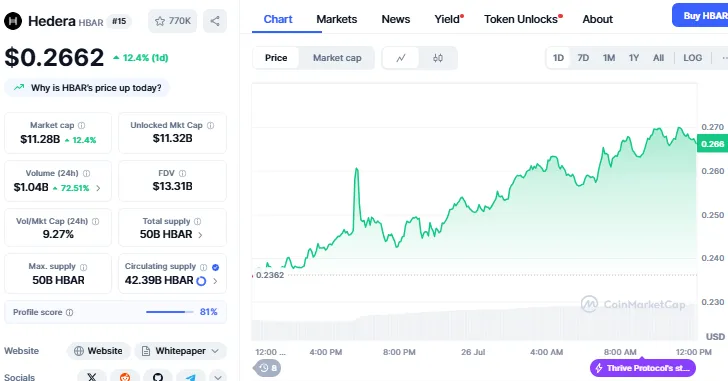Open the Reddit social link icon
The height and width of the screenshot is (381, 728).
pyautogui.click(x=125, y=376)
